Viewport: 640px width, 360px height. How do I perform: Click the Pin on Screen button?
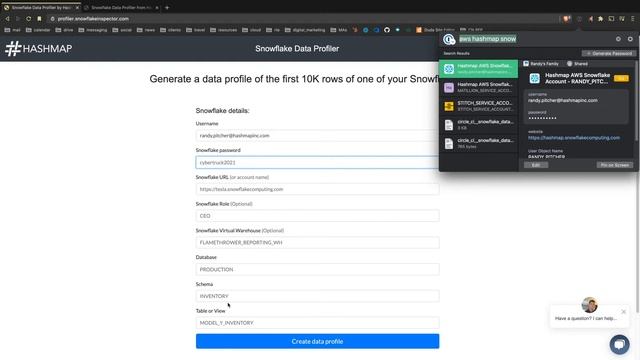click(x=615, y=165)
